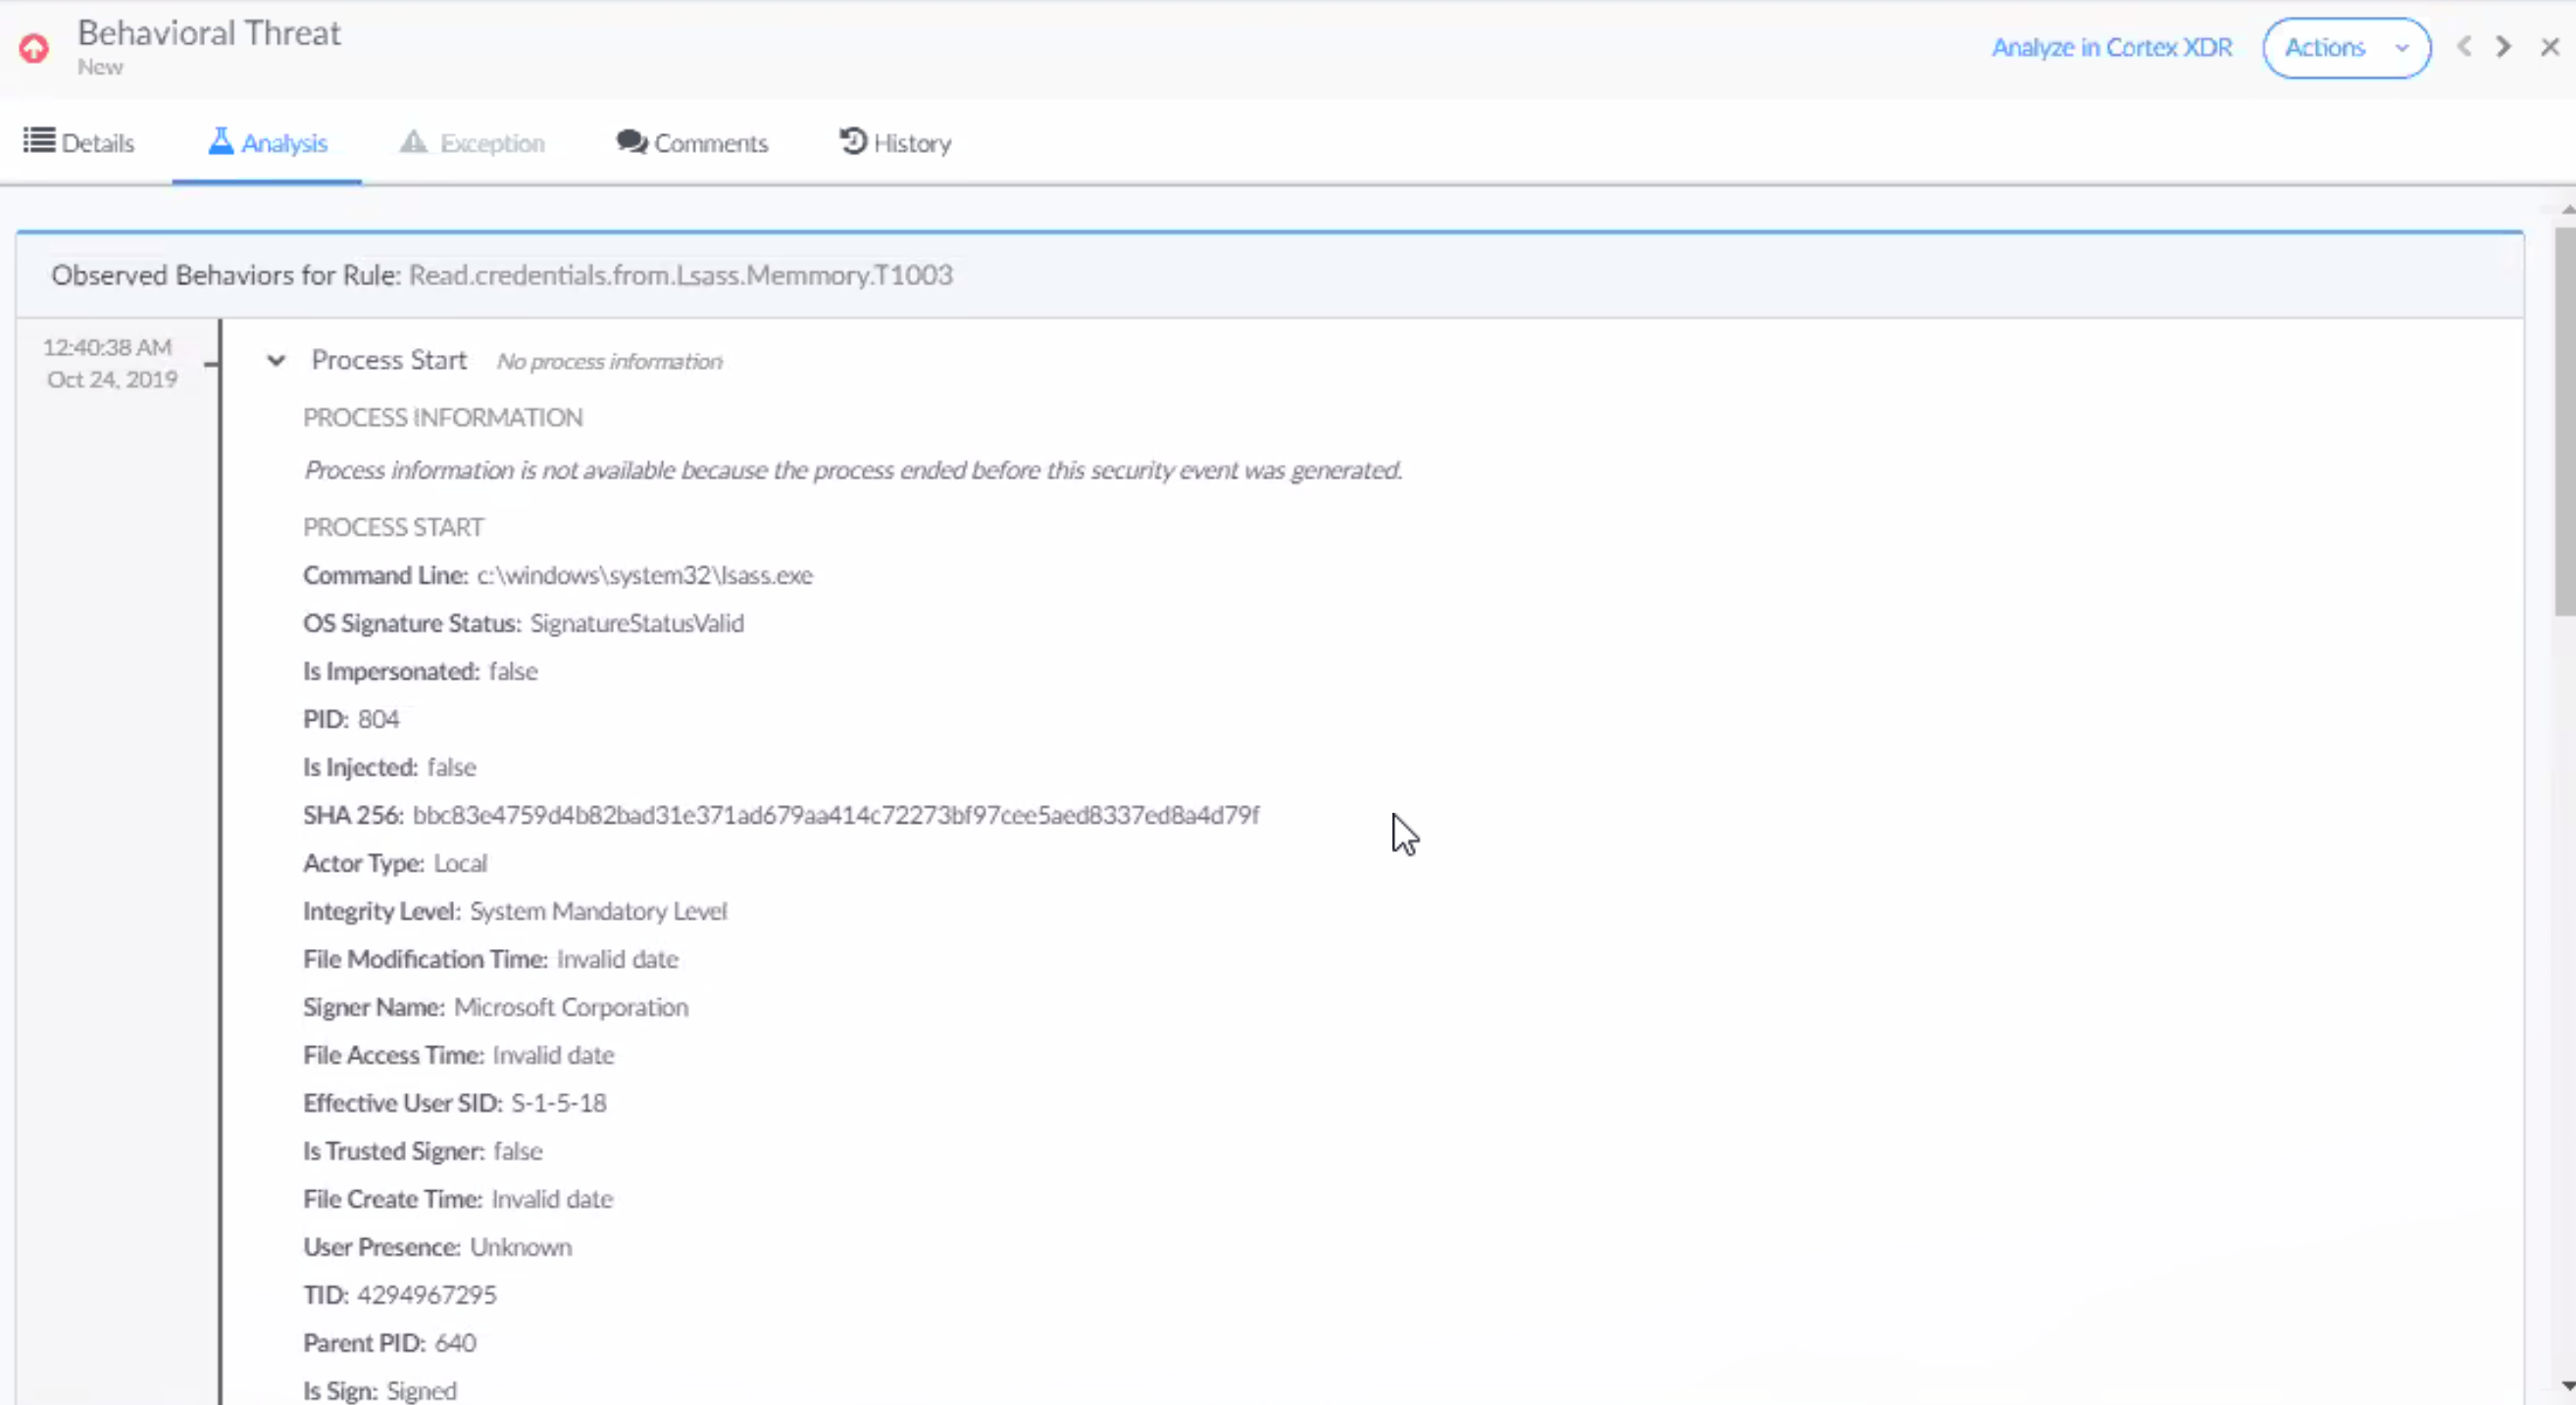The width and height of the screenshot is (2576, 1405).
Task: Click the rule name Read.credentials.from.Lsass.Memmory.T1003
Action: 681,275
